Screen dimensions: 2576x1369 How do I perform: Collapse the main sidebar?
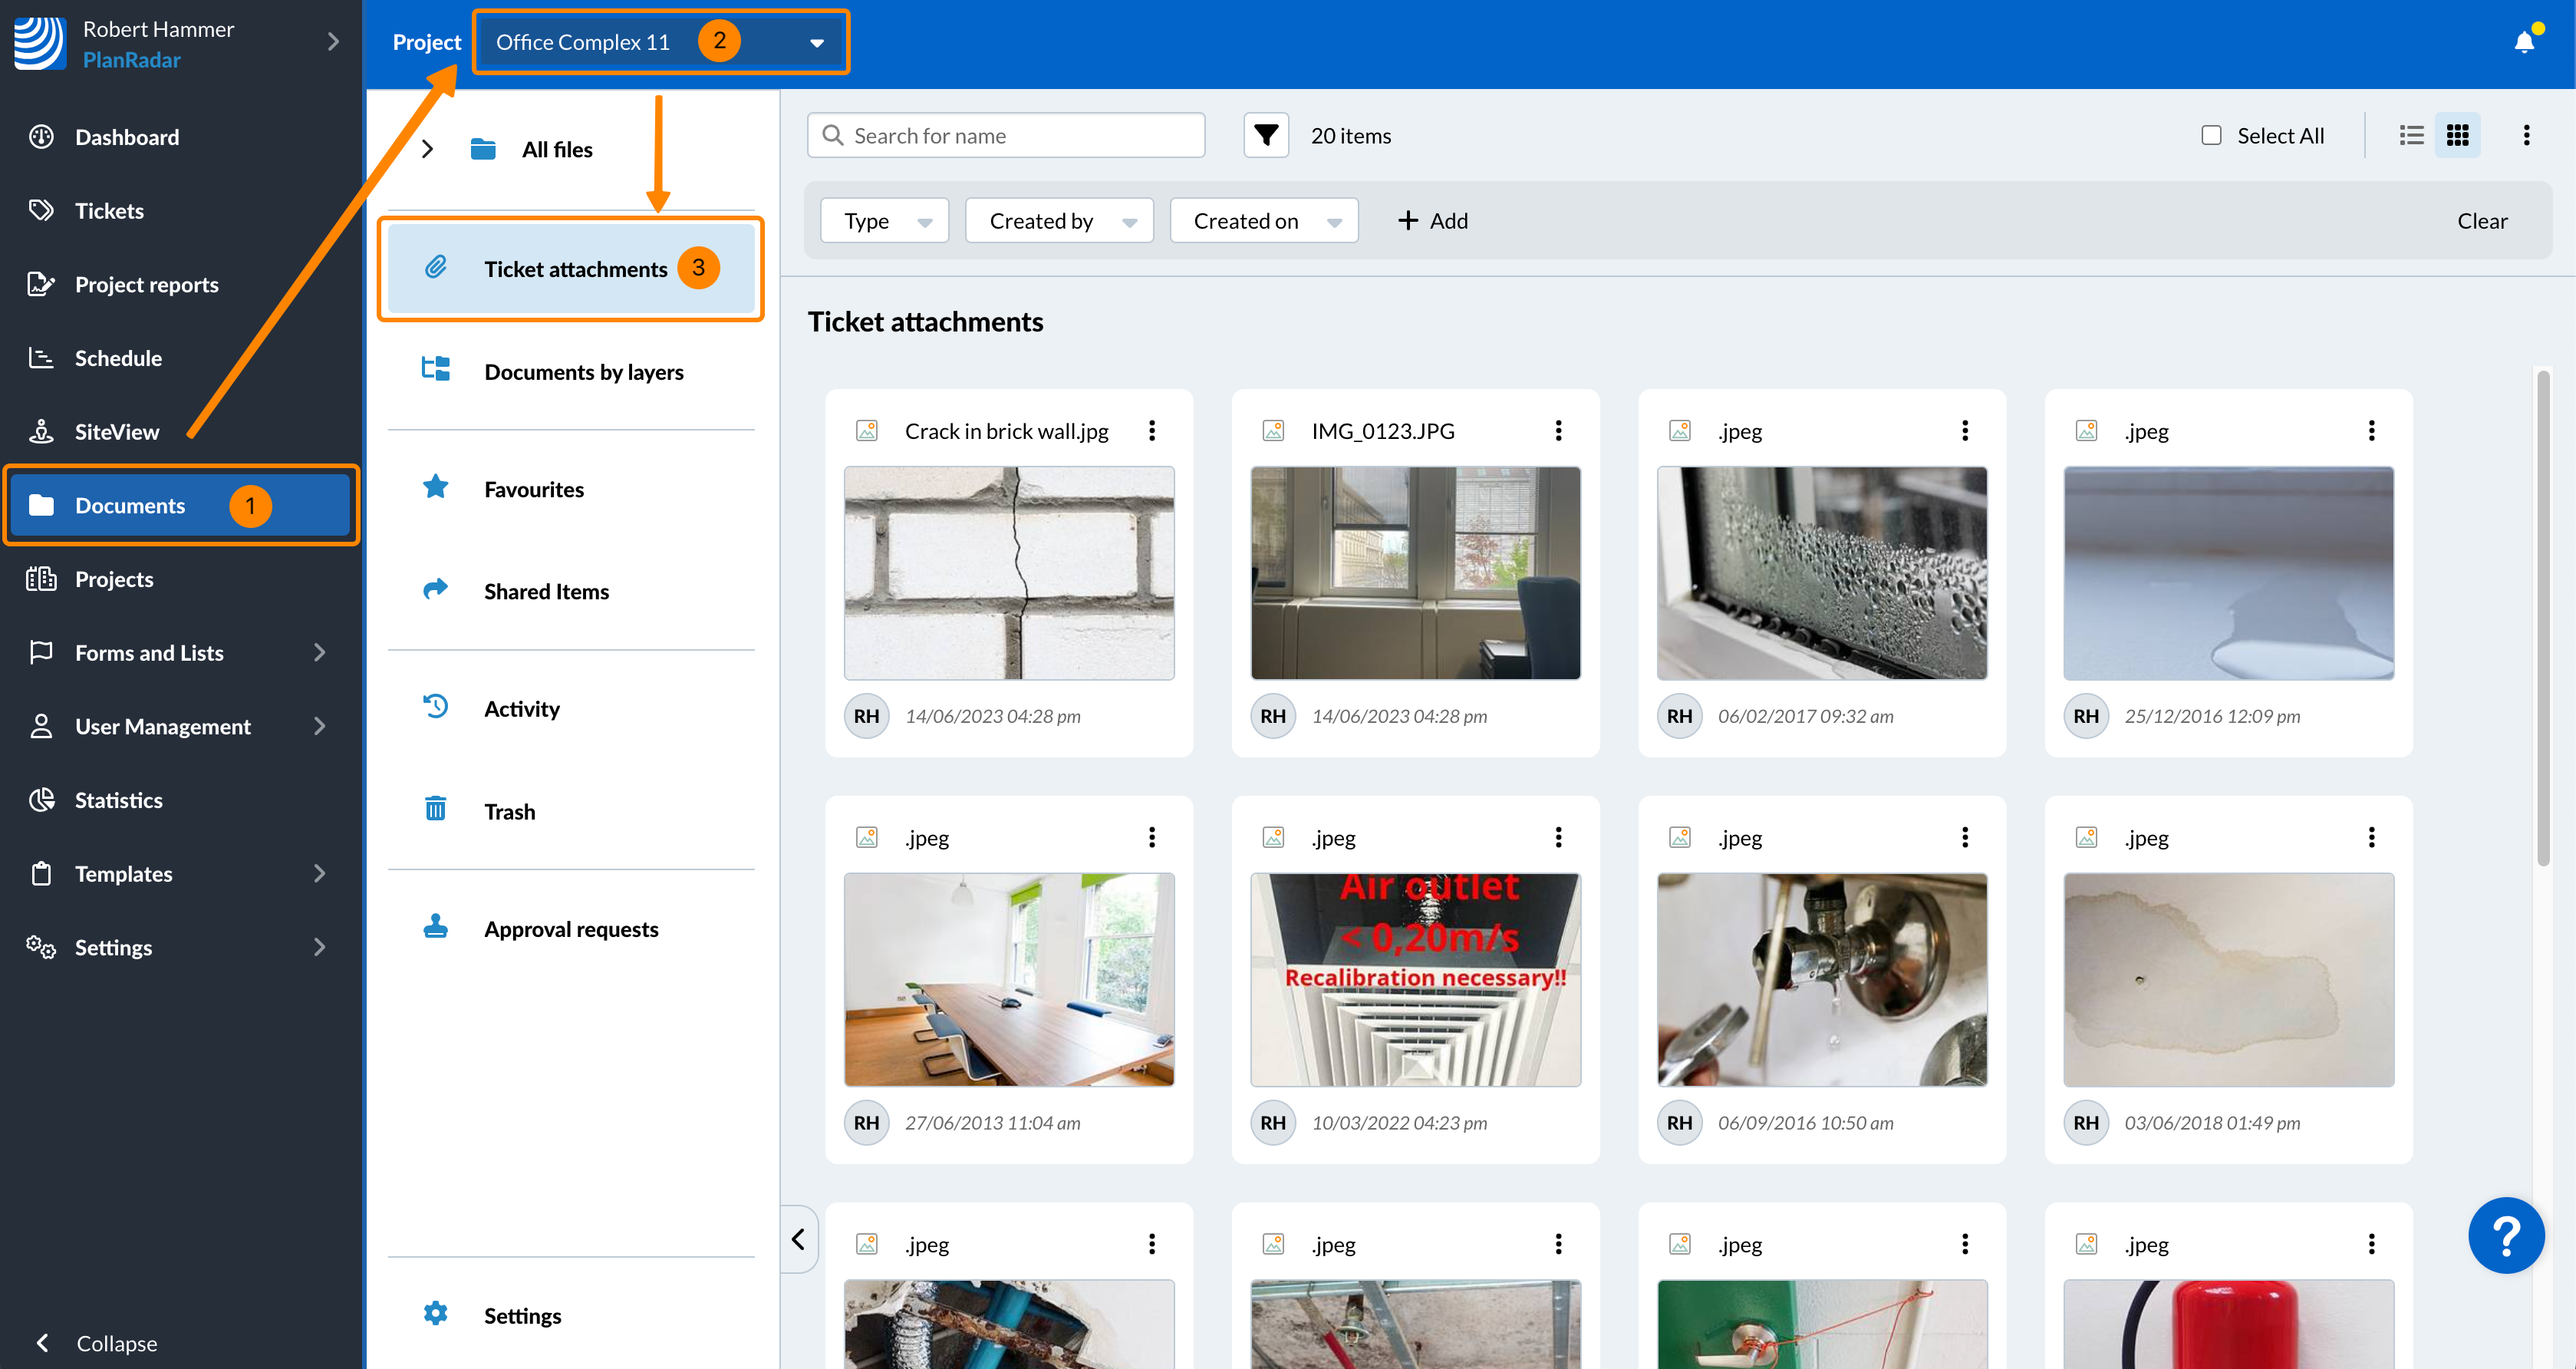click(x=97, y=1343)
